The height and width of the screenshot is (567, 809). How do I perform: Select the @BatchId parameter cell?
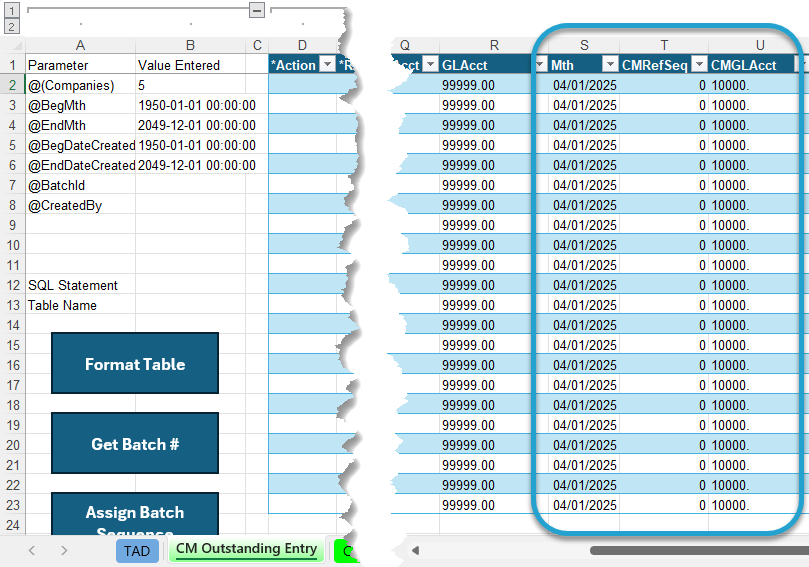(80, 185)
